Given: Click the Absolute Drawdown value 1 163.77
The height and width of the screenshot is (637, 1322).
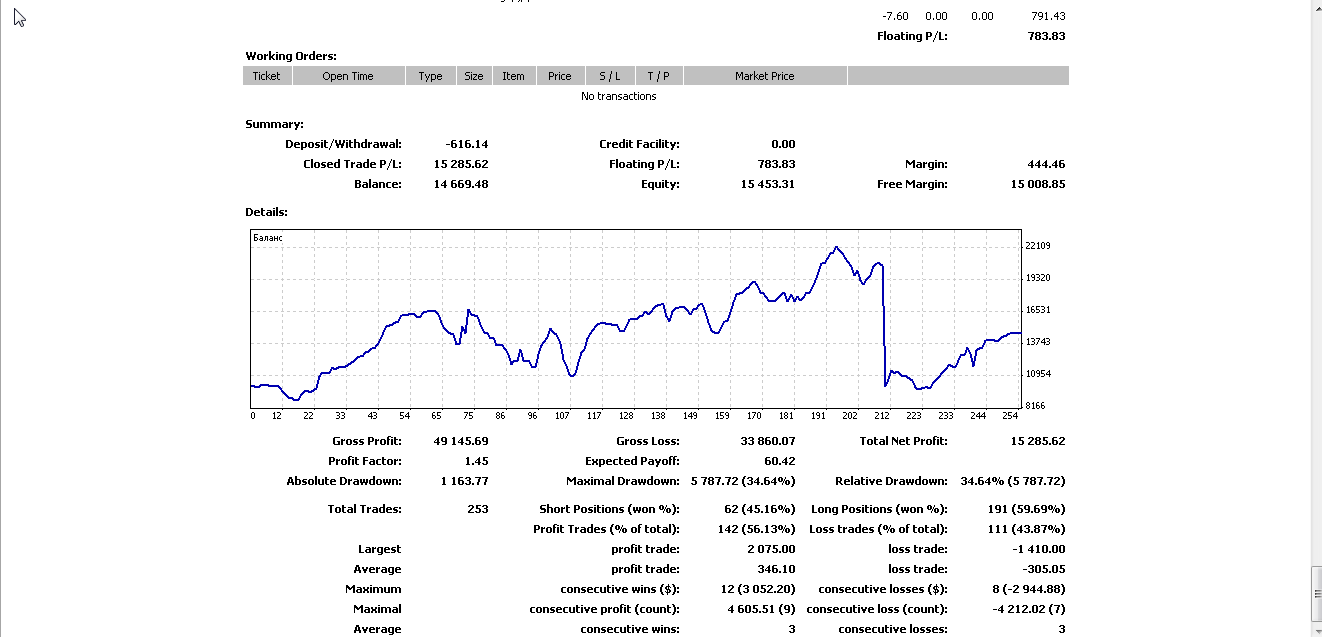Looking at the screenshot, I should [x=464, y=481].
